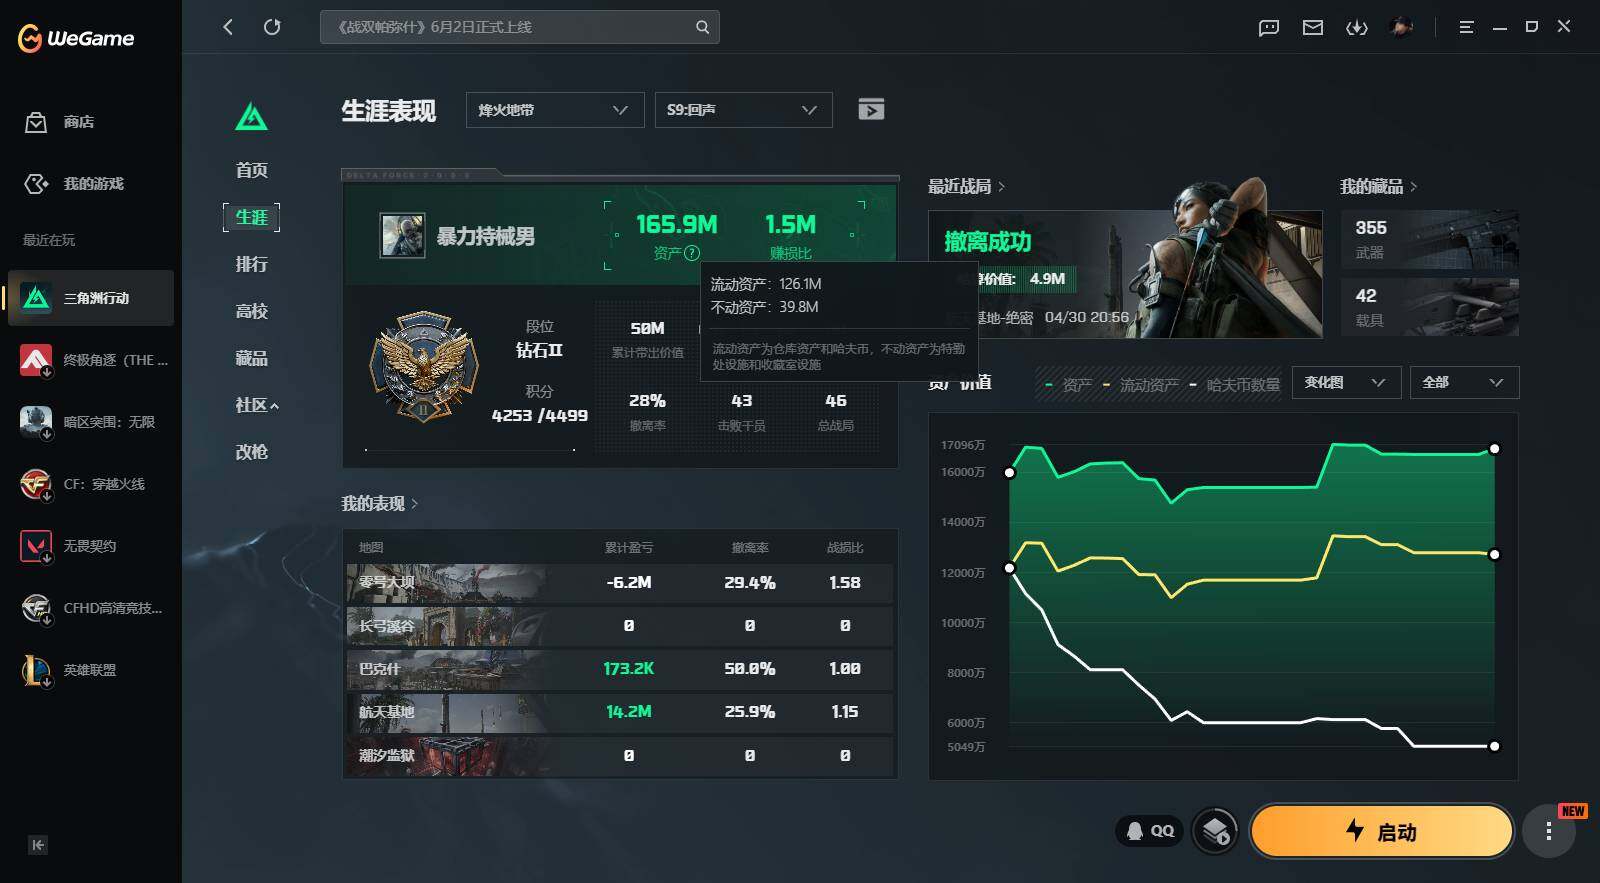Open the hamburger main menu icon
Image resolution: width=1600 pixels, height=883 pixels.
[x=1467, y=28]
